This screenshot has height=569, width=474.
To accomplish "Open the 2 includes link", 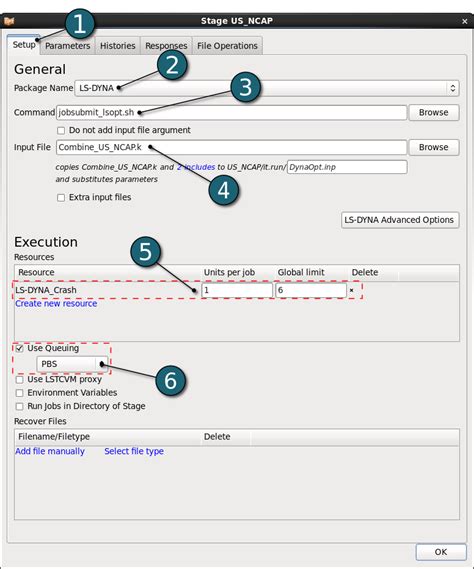I will point(196,167).
